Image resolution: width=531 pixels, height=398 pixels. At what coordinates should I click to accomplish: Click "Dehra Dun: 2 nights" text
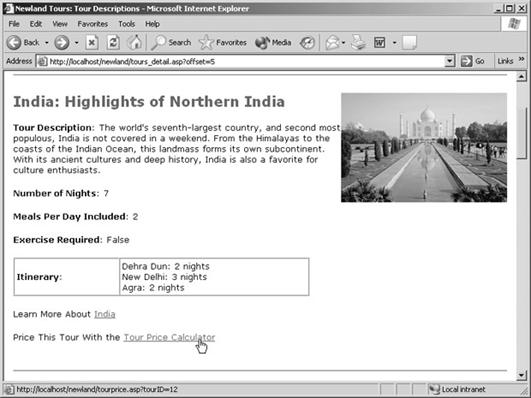(x=166, y=266)
